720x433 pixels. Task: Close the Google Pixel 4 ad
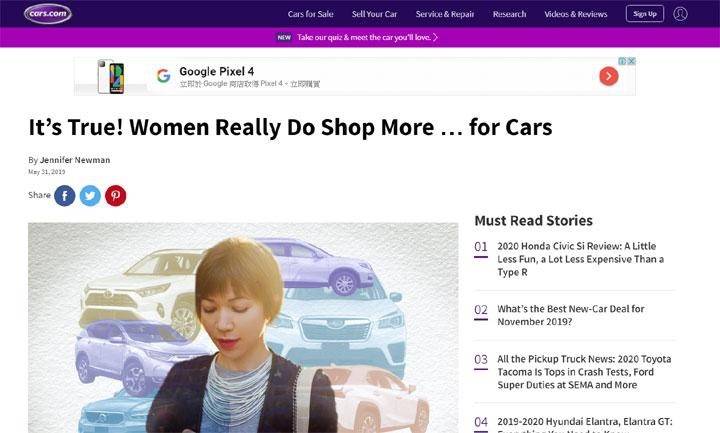[632, 61]
